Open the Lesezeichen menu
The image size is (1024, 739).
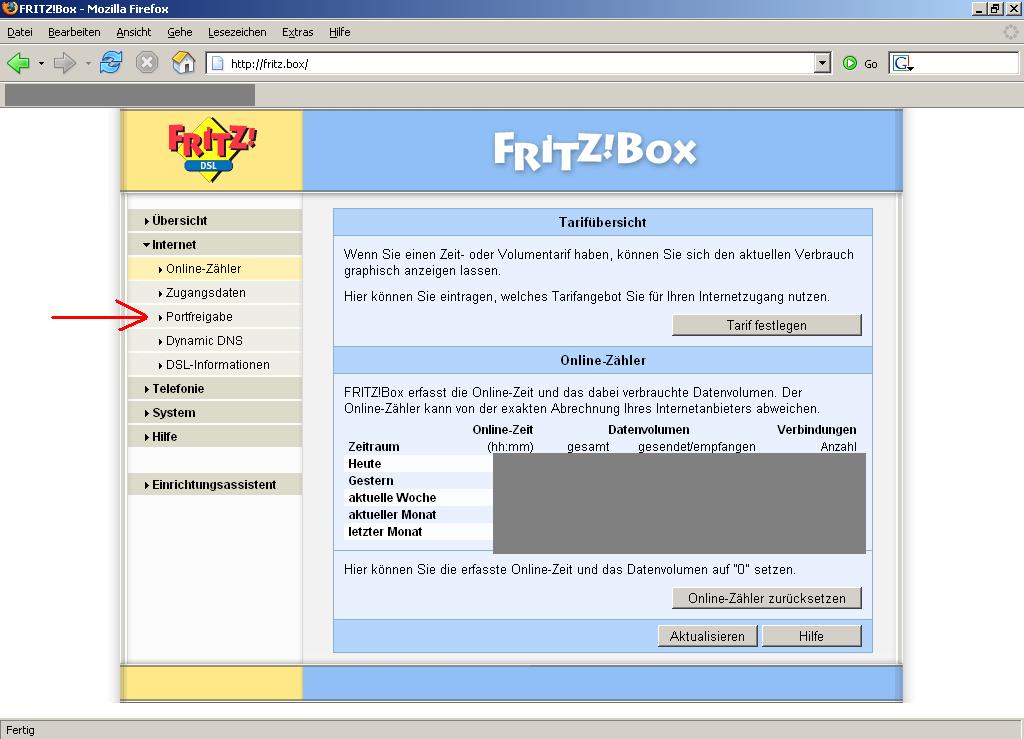coord(232,32)
